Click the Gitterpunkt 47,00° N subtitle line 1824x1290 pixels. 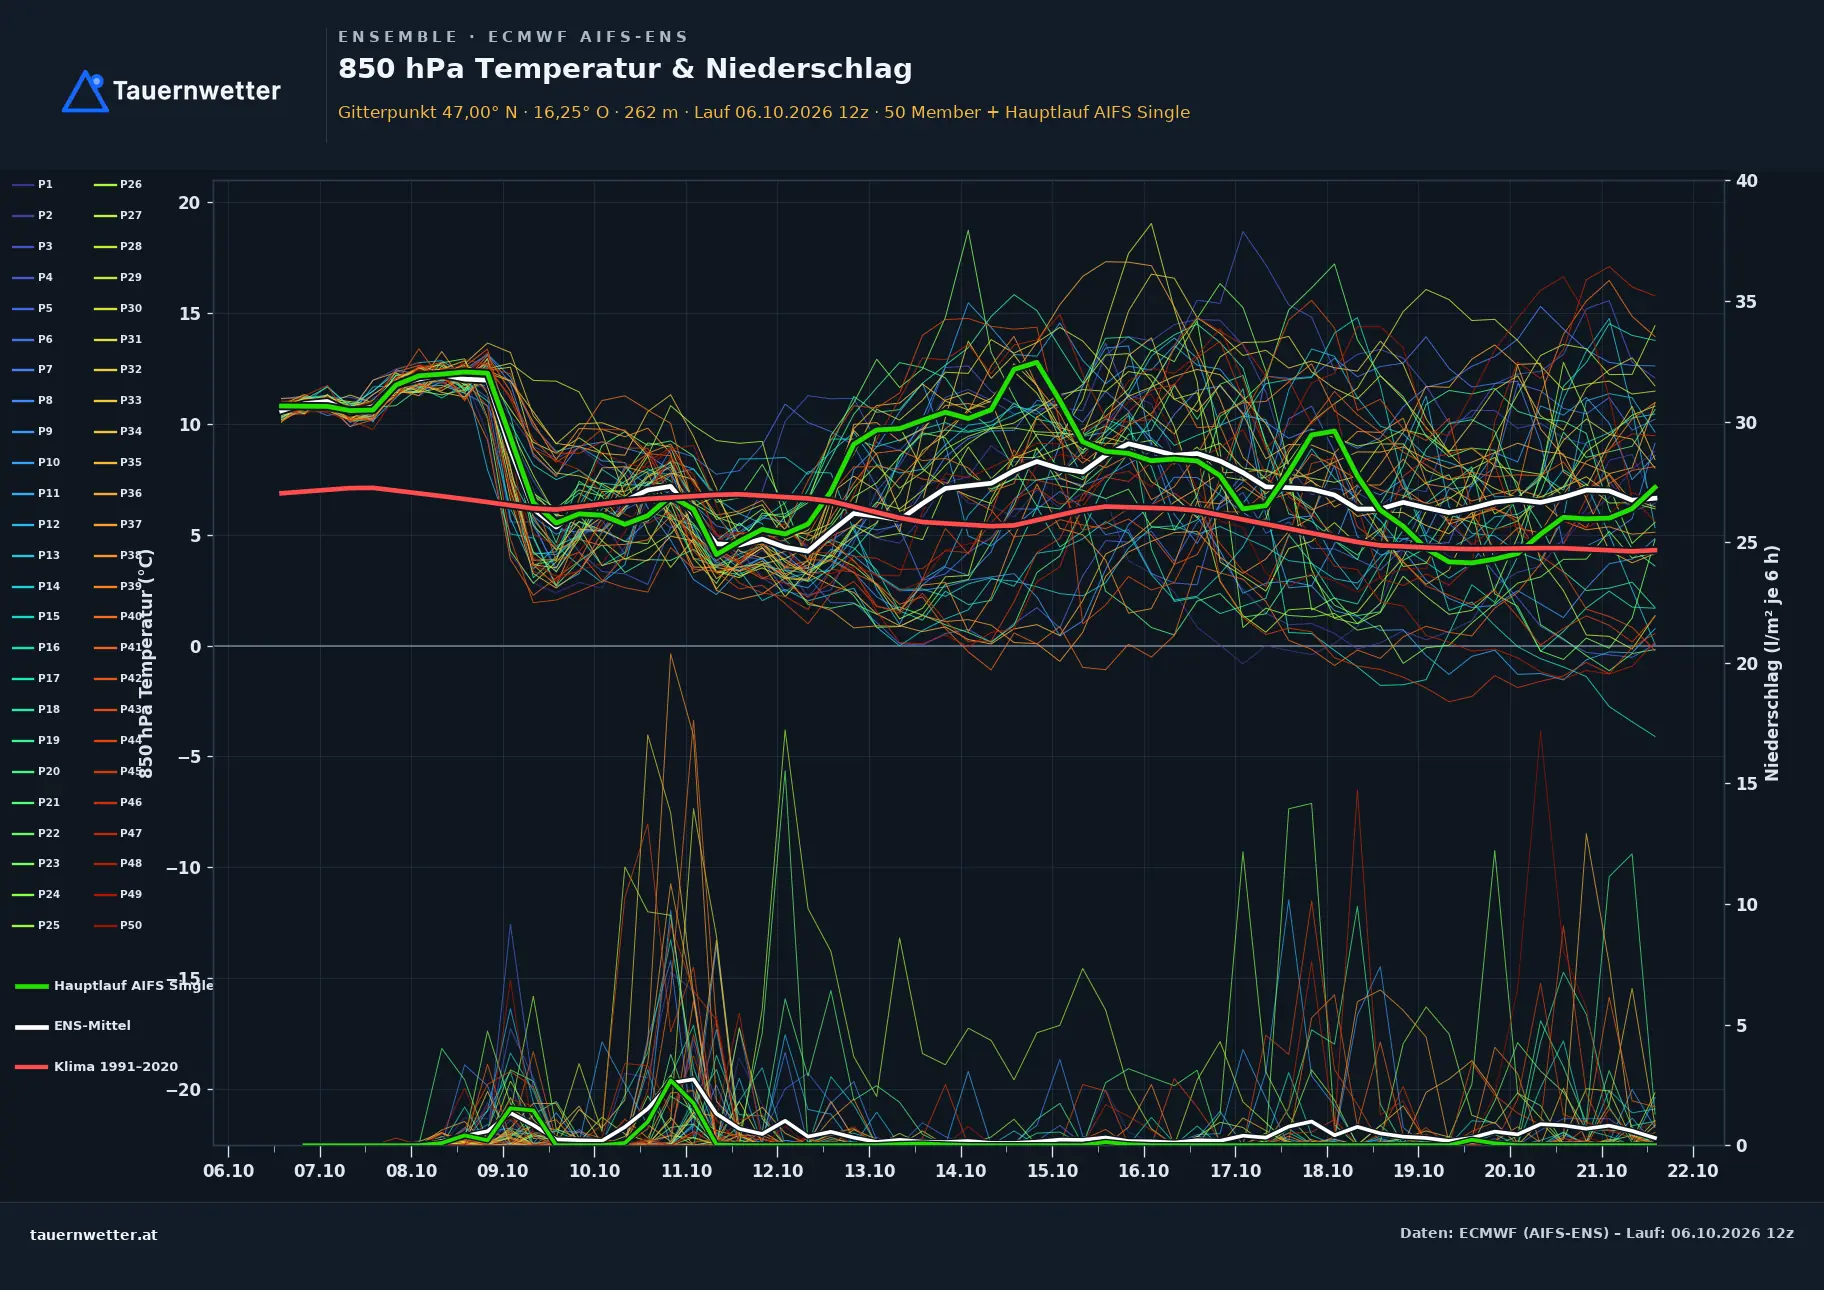(764, 112)
